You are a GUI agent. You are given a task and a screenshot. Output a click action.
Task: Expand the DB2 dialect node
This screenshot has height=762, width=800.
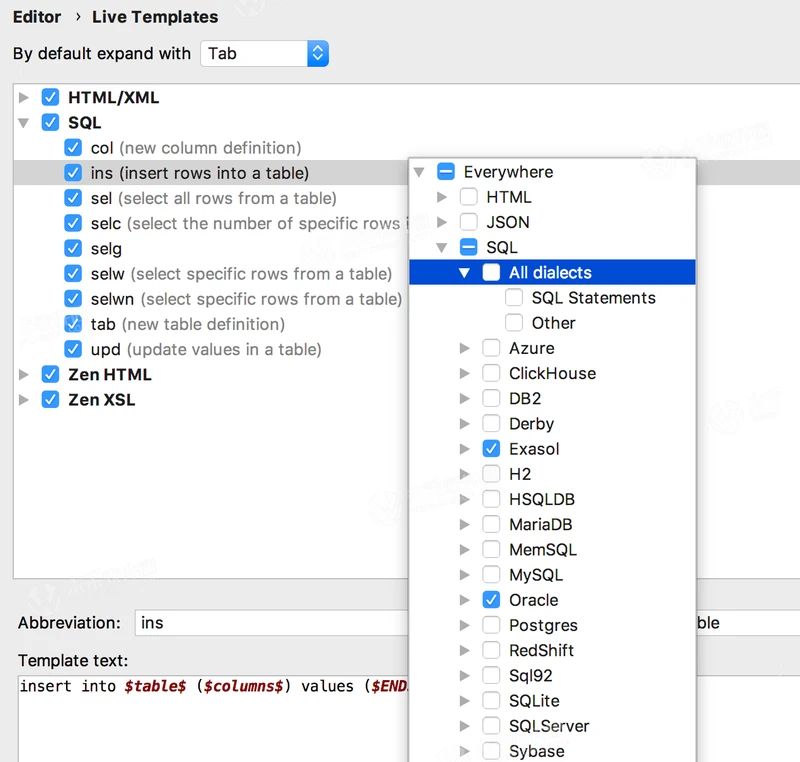pos(464,398)
